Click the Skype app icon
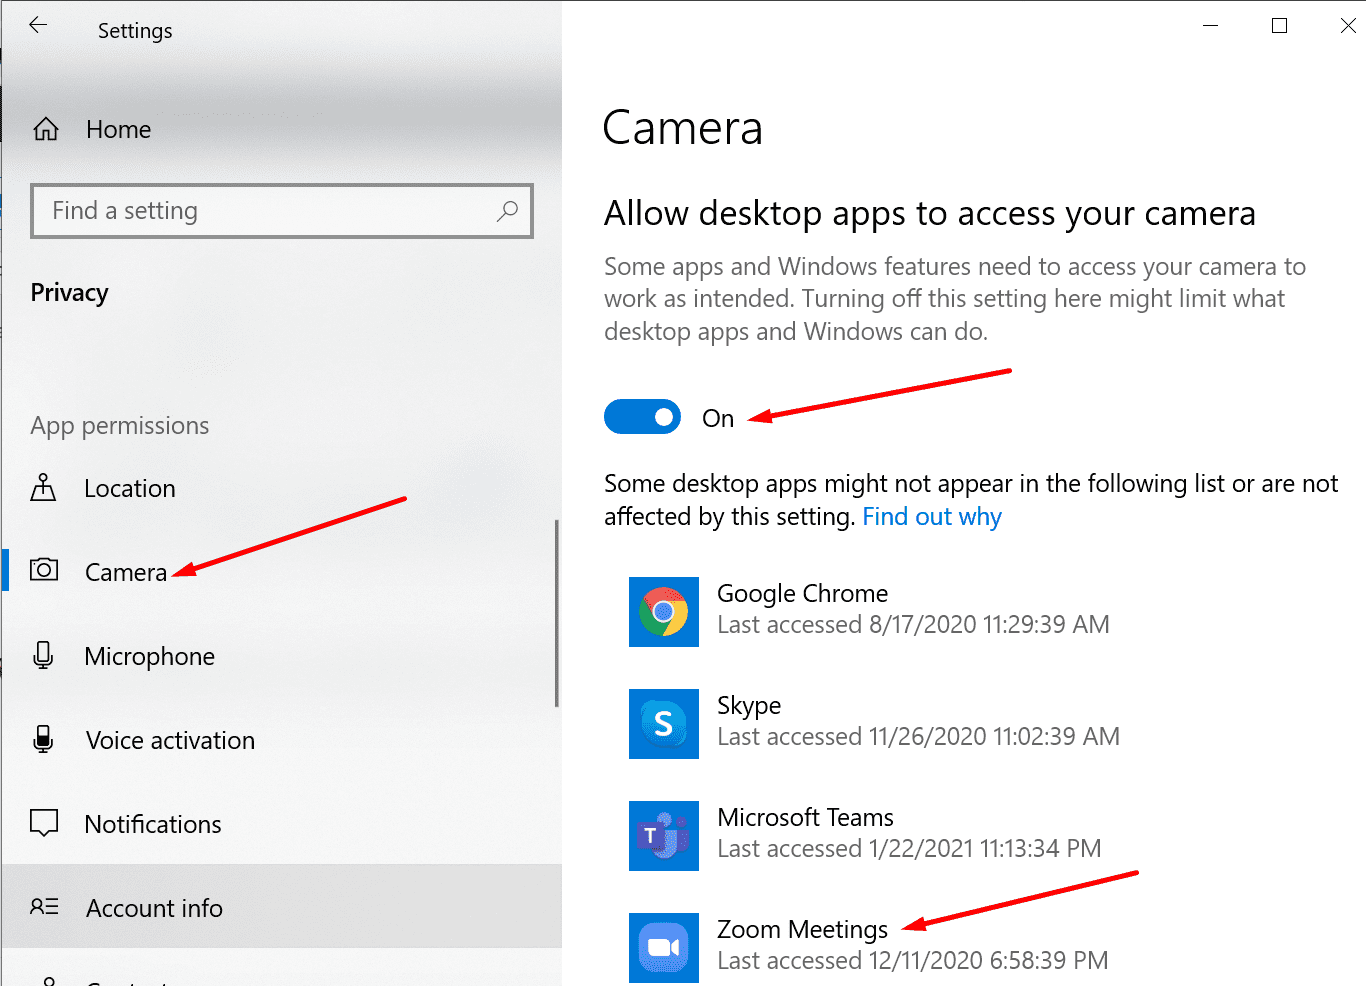The width and height of the screenshot is (1366, 986). click(x=664, y=724)
